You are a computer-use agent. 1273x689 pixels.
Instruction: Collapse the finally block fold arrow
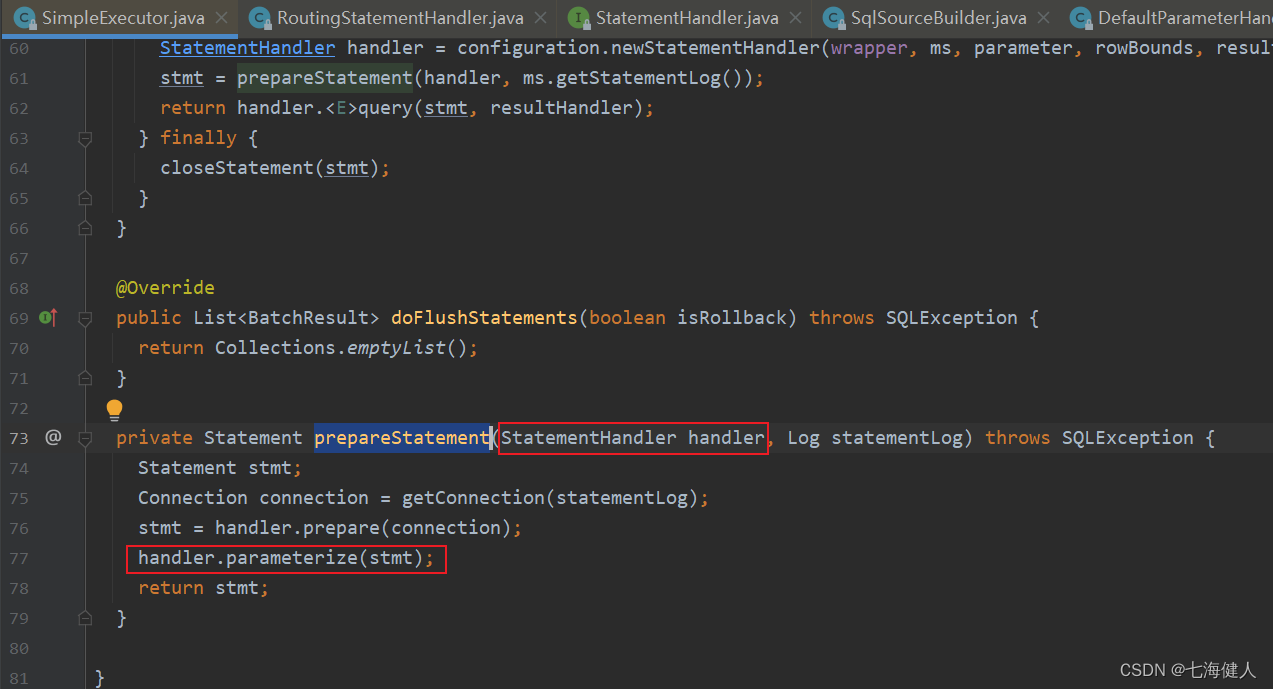click(85, 138)
